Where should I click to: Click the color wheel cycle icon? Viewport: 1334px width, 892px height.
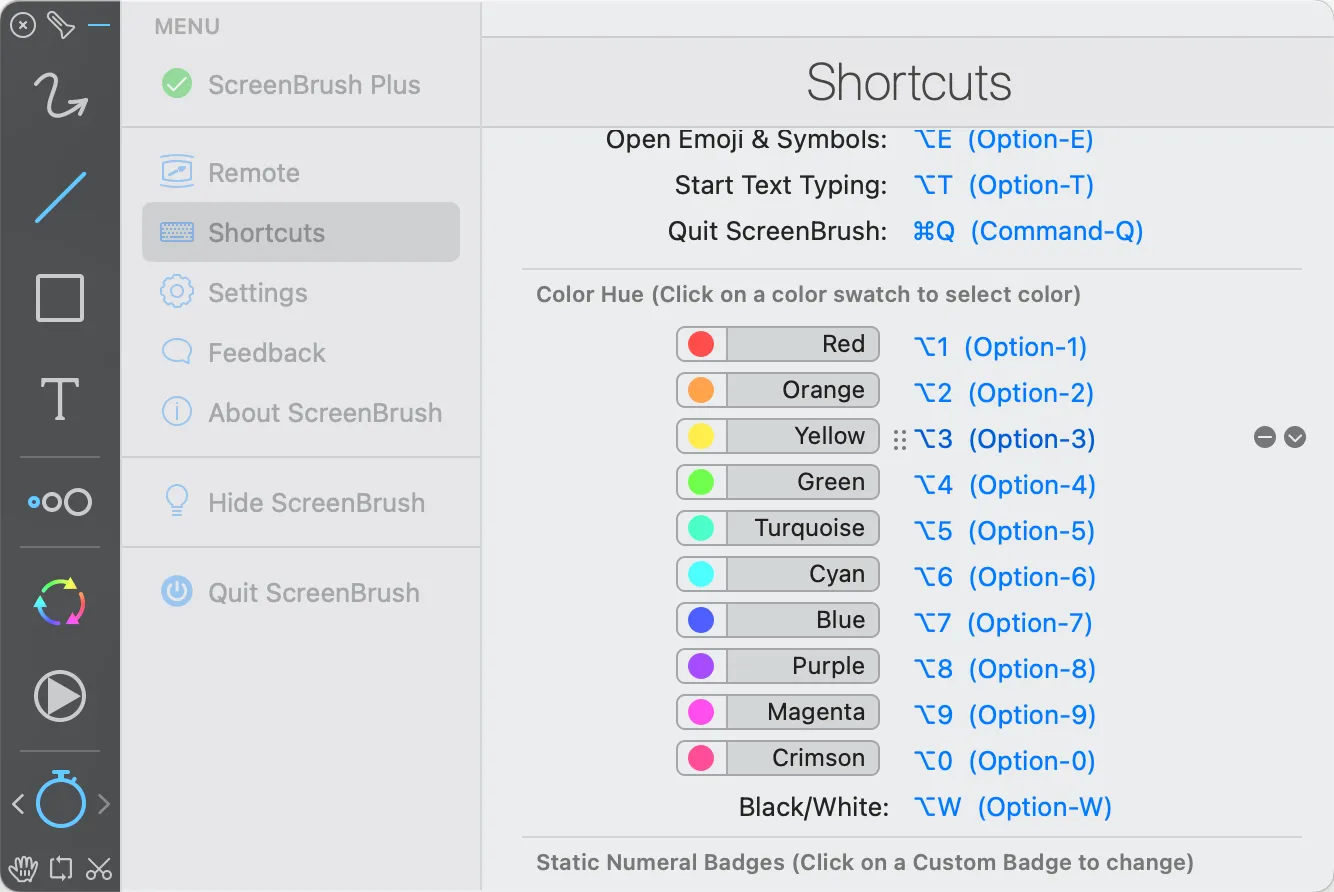60,602
